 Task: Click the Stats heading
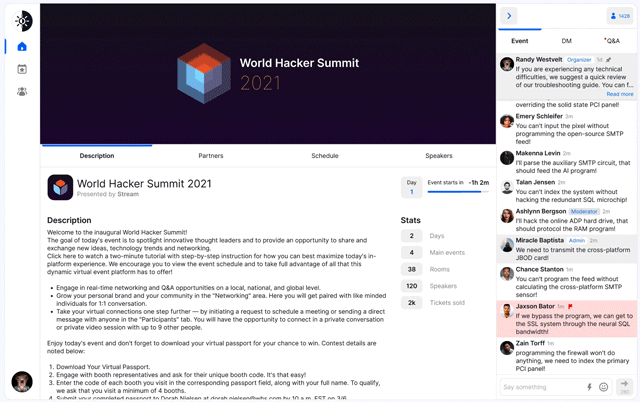(x=410, y=220)
